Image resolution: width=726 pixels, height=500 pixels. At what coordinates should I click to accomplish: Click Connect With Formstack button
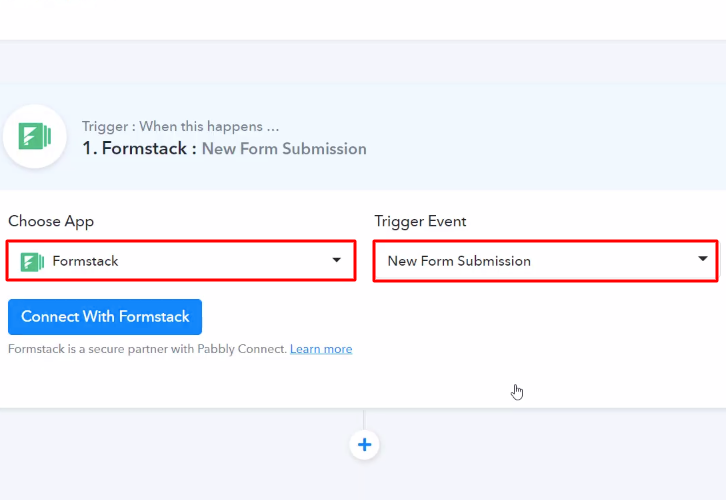click(x=105, y=317)
